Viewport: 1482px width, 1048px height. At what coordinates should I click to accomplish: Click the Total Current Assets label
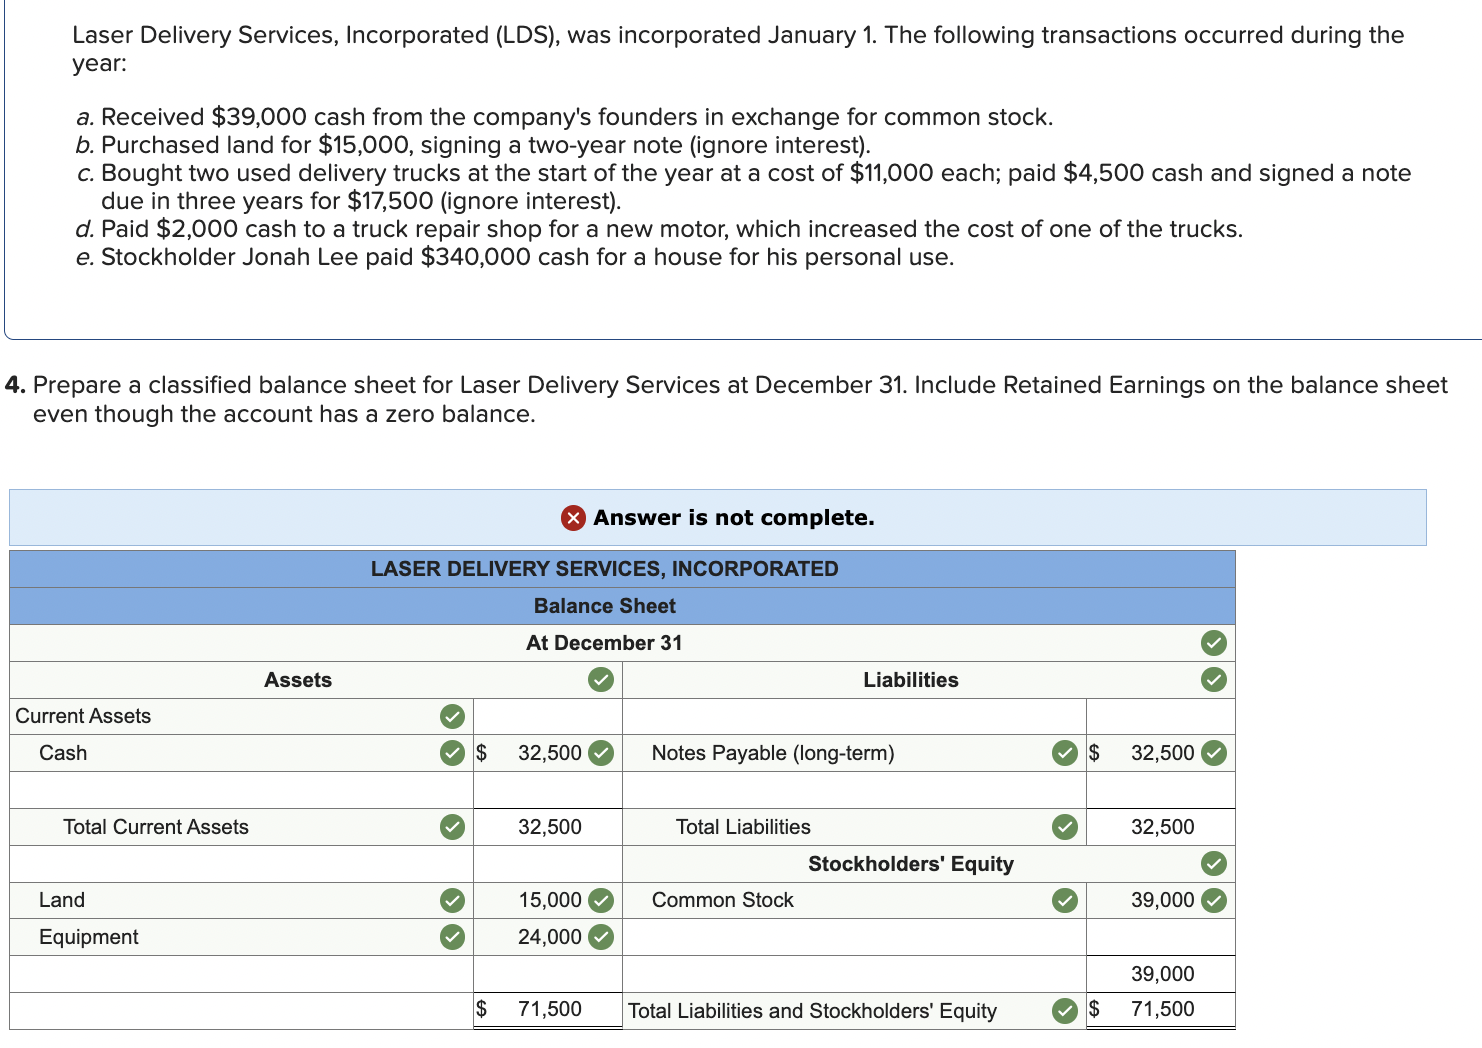point(156,827)
